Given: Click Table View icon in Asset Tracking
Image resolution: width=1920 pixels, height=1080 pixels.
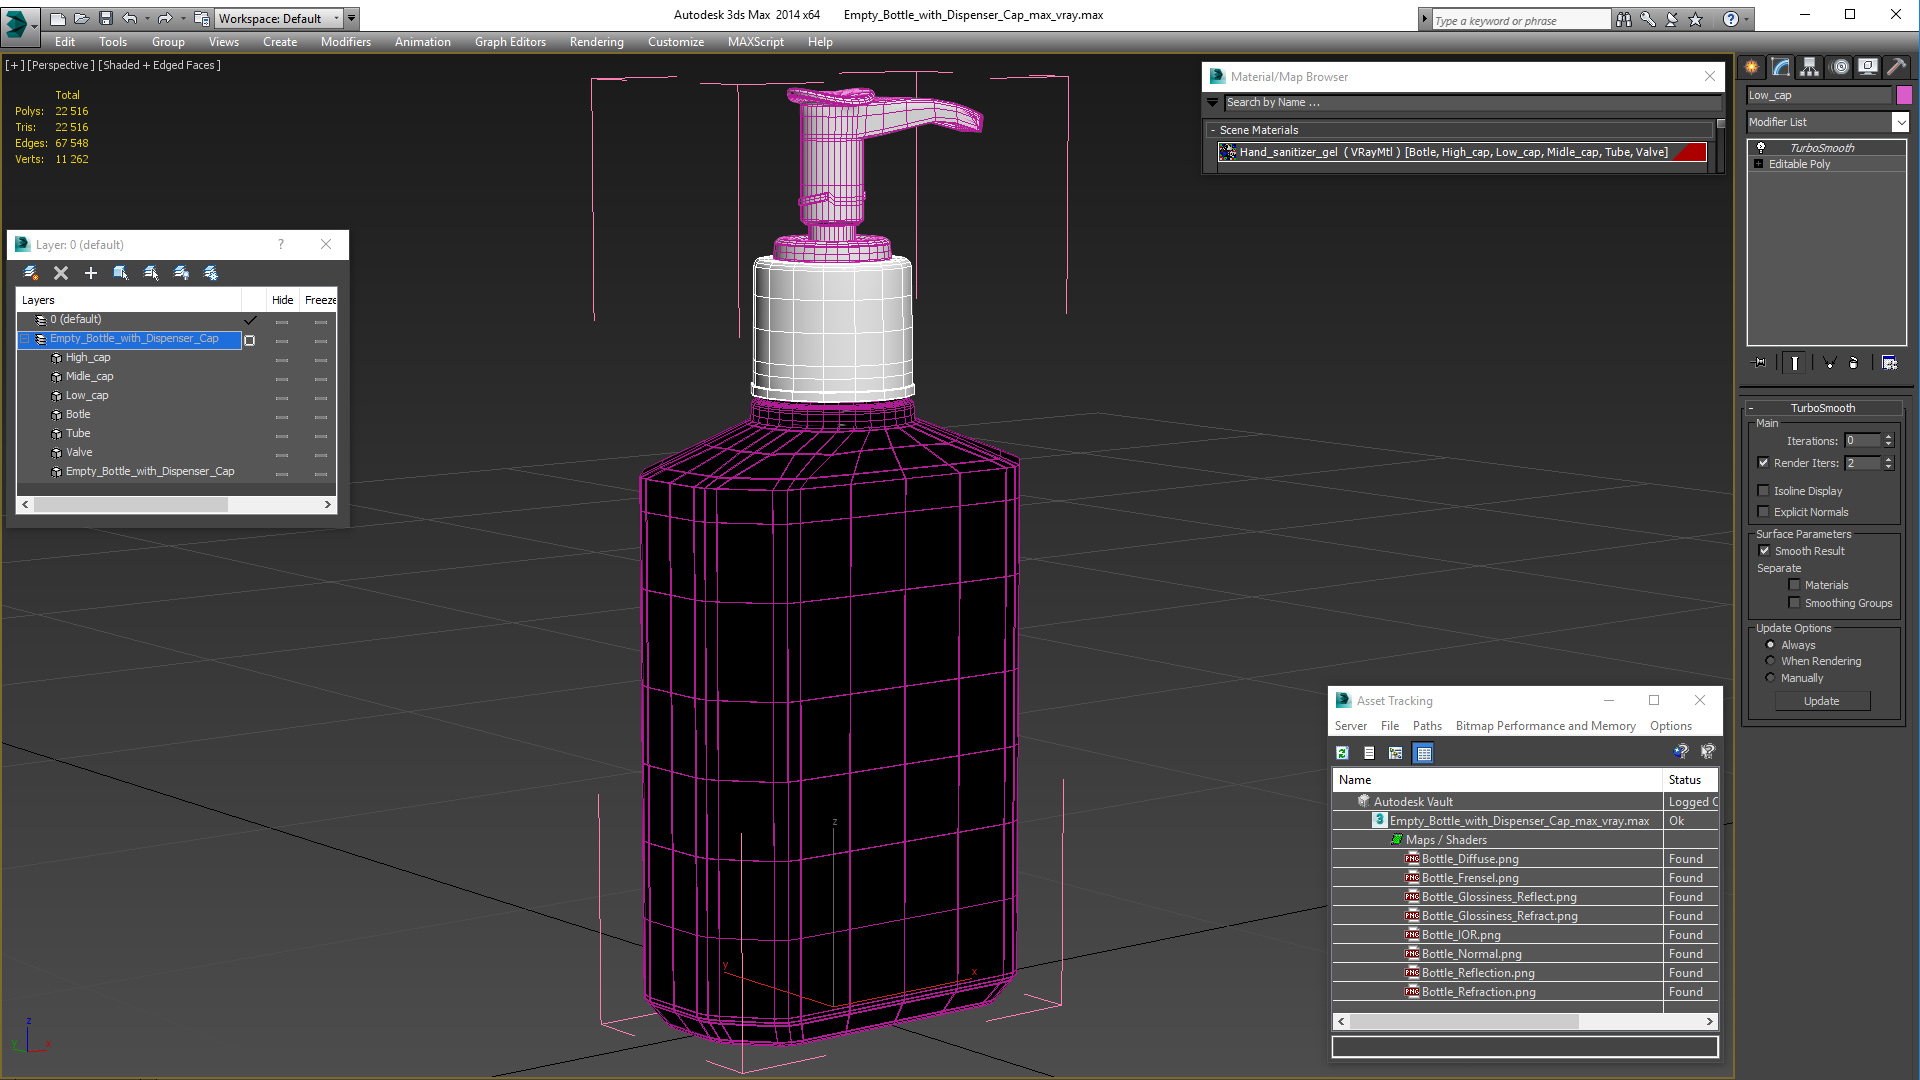Looking at the screenshot, I should 1424,753.
